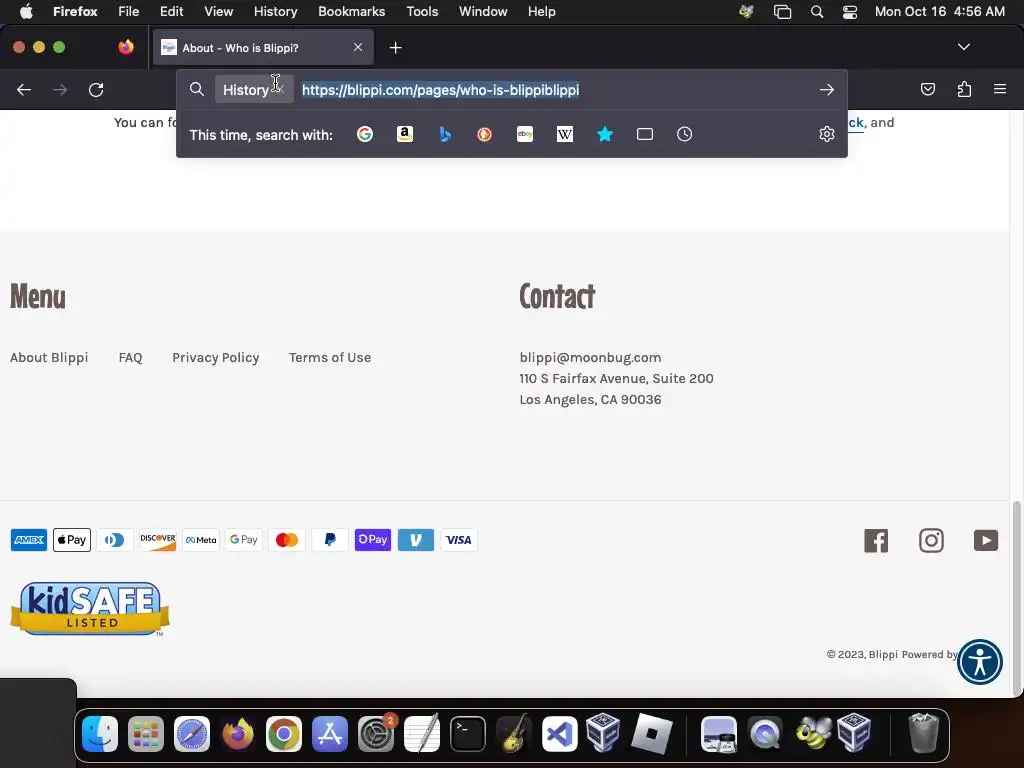
Task: Launch Google Chrome from the dock
Action: tap(283, 734)
